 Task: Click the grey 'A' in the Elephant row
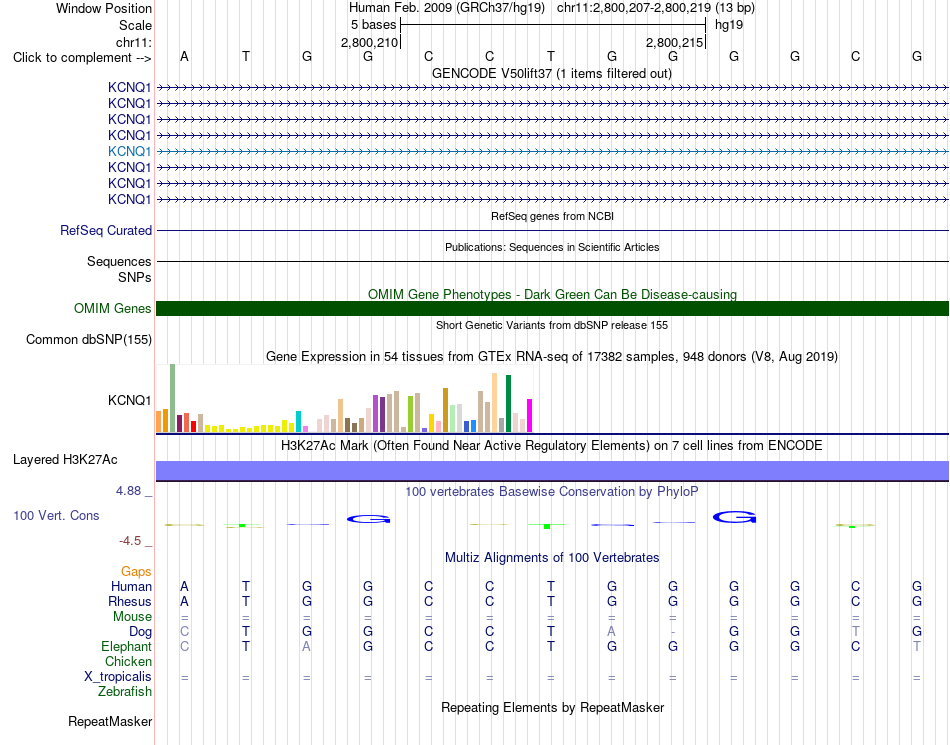[307, 646]
